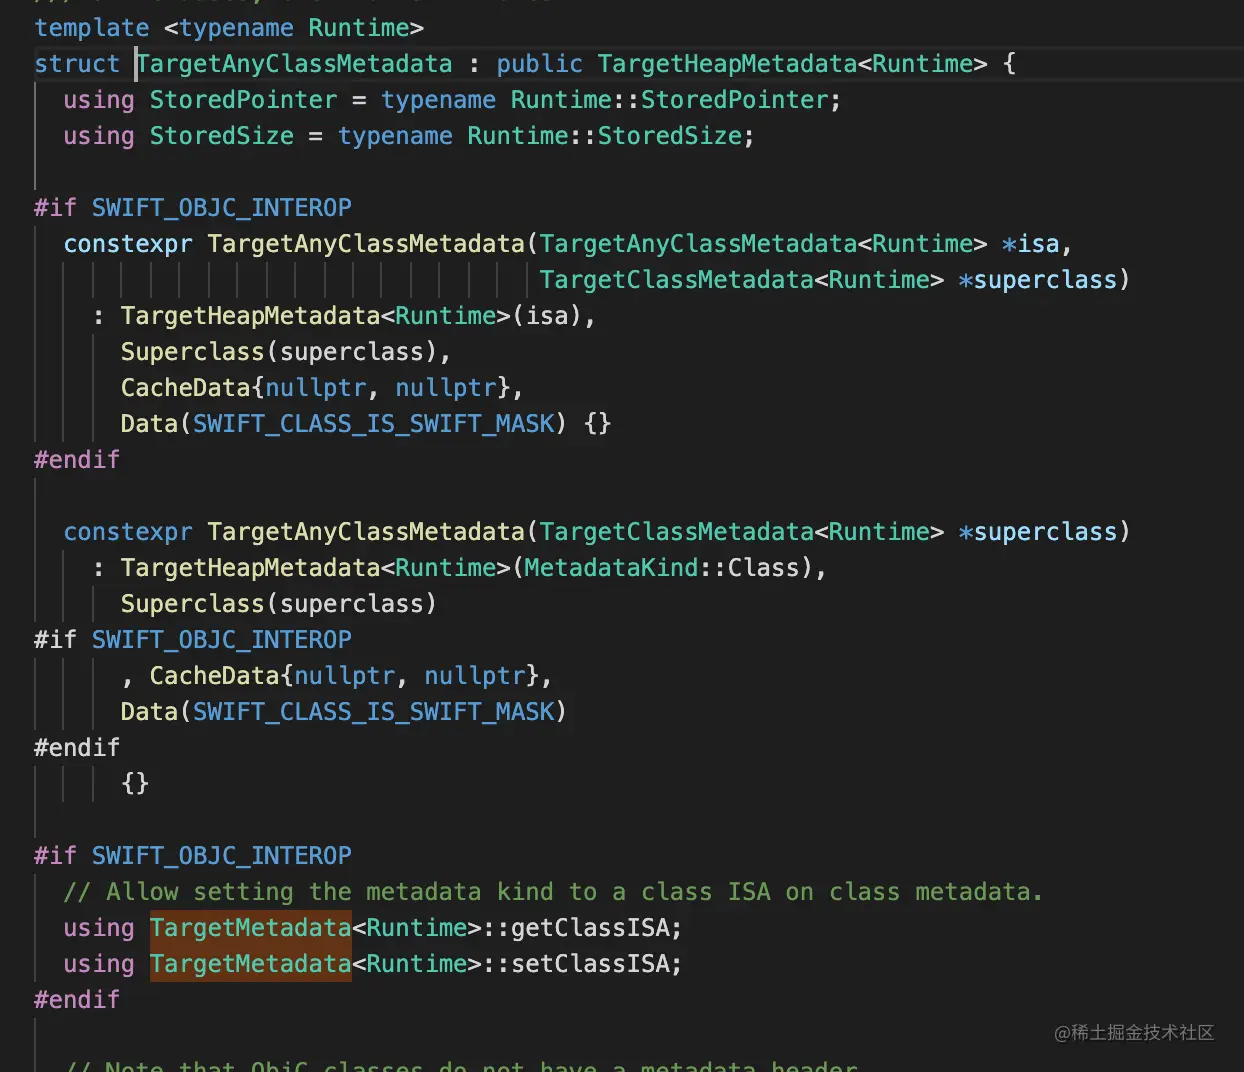Click 'StoredSize' alias name after using

(x=222, y=136)
